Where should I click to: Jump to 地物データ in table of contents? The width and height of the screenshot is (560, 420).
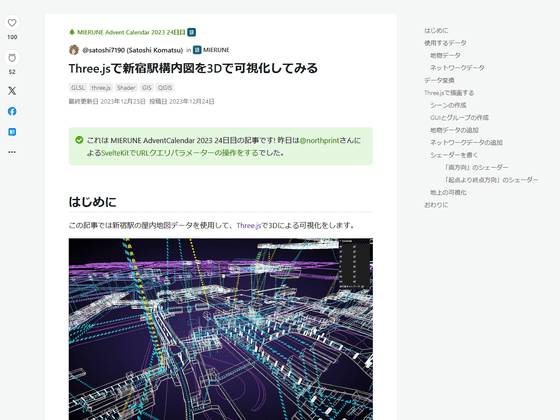pyautogui.click(x=445, y=55)
